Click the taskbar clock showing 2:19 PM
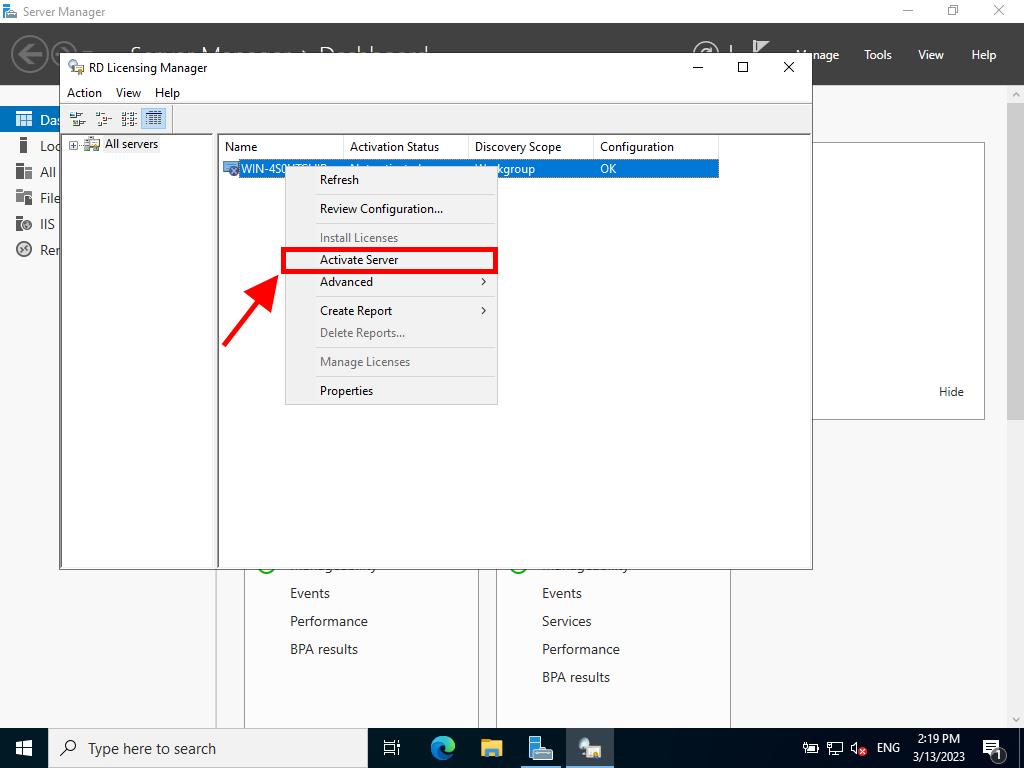The width and height of the screenshot is (1024, 768). 938,748
